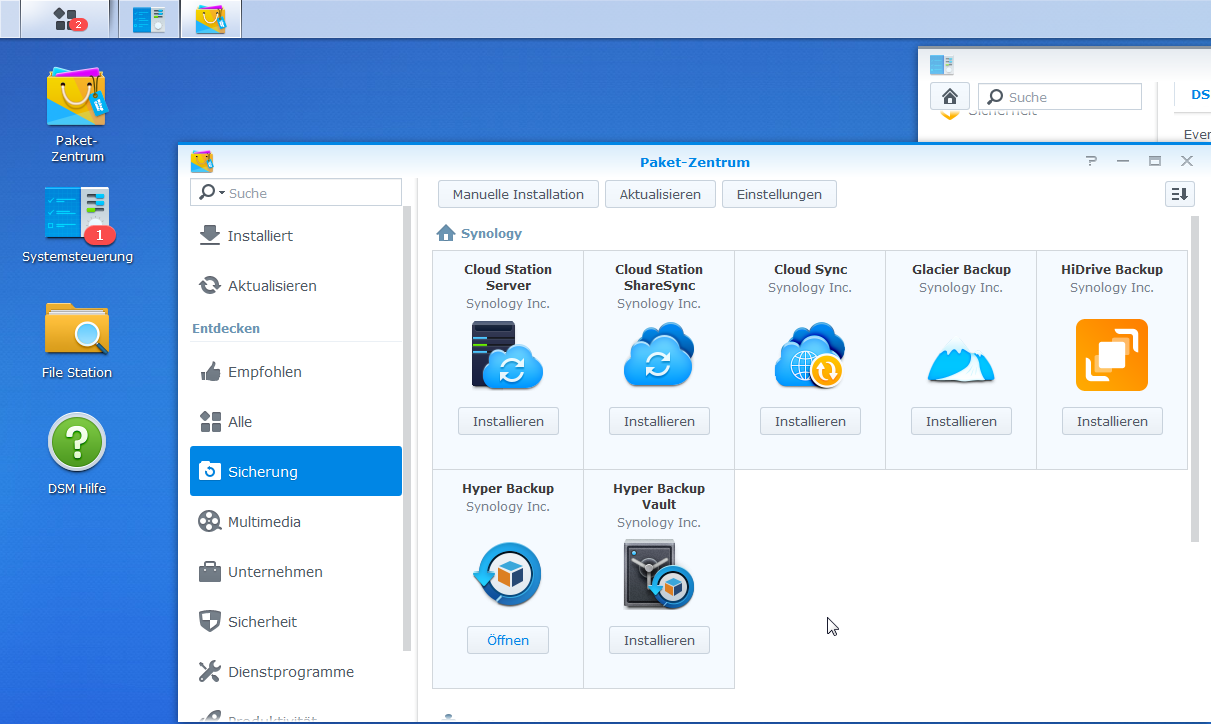Click the Glacier Backup package icon
1211x724 pixels.
[961, 360]
